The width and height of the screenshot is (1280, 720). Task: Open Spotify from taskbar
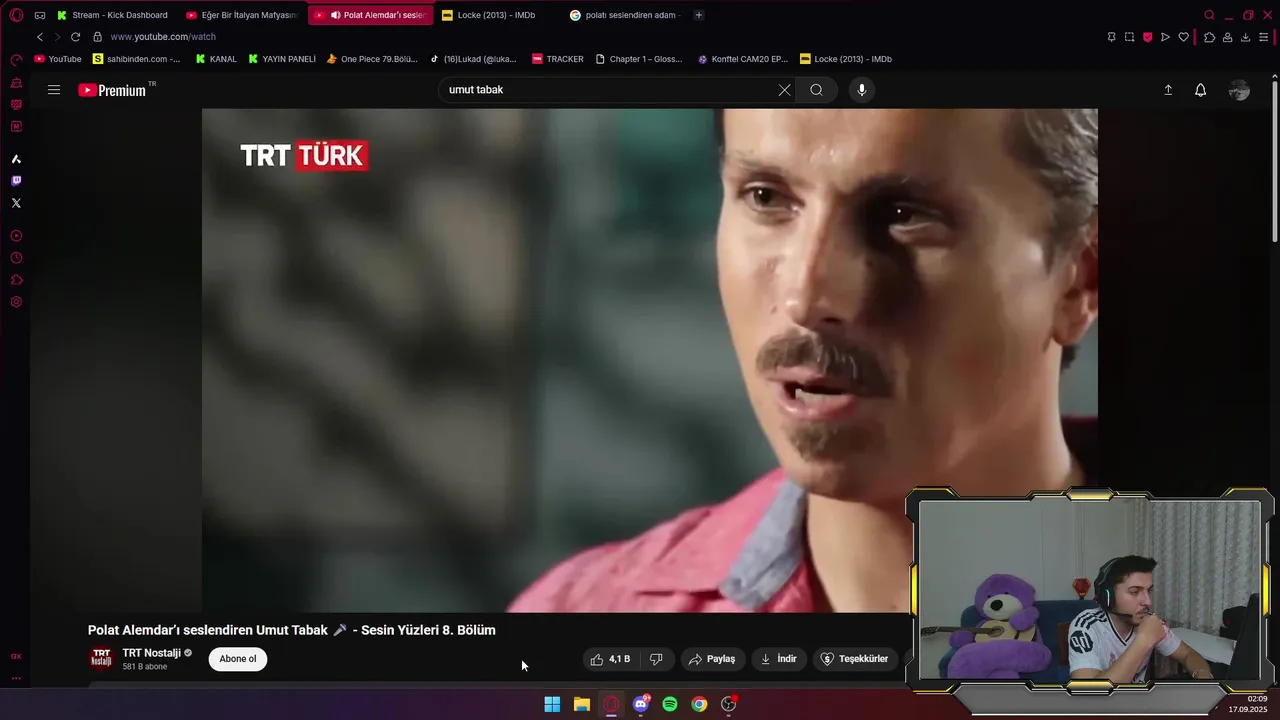tap(670, 704)
